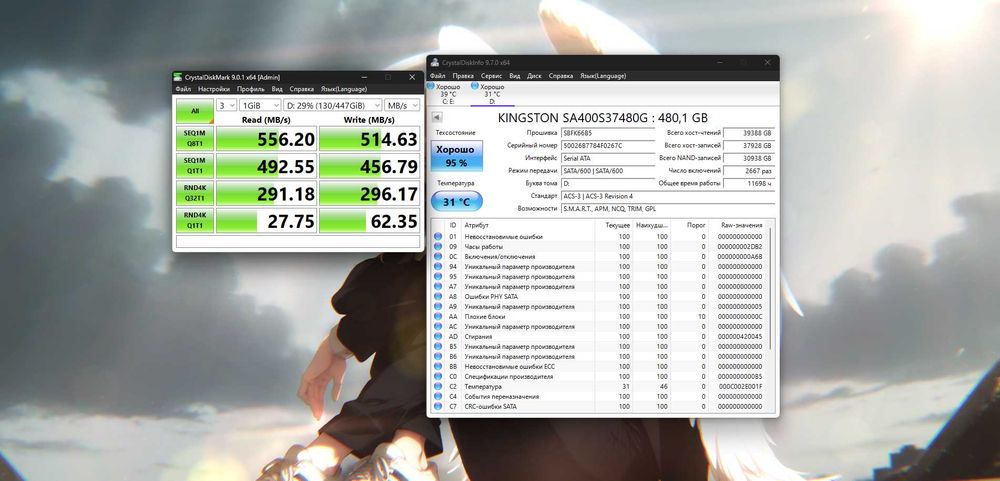Click the status orb of attribute B5
1000x481 pixels.
tap(438, 346)
